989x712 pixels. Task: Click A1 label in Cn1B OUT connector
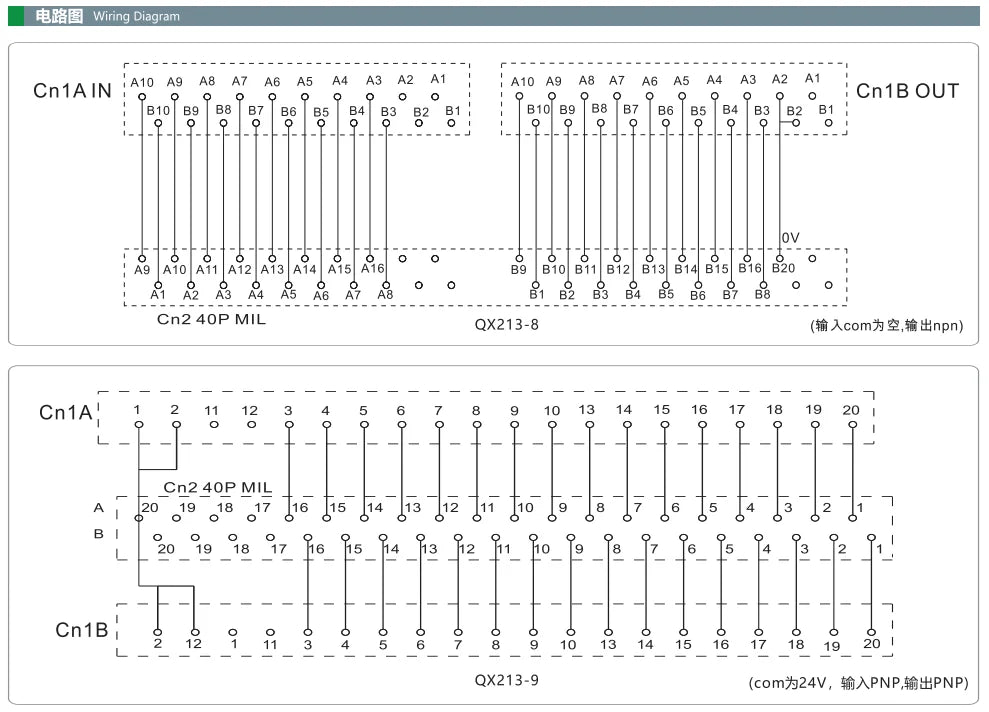[x=812, y=78]
